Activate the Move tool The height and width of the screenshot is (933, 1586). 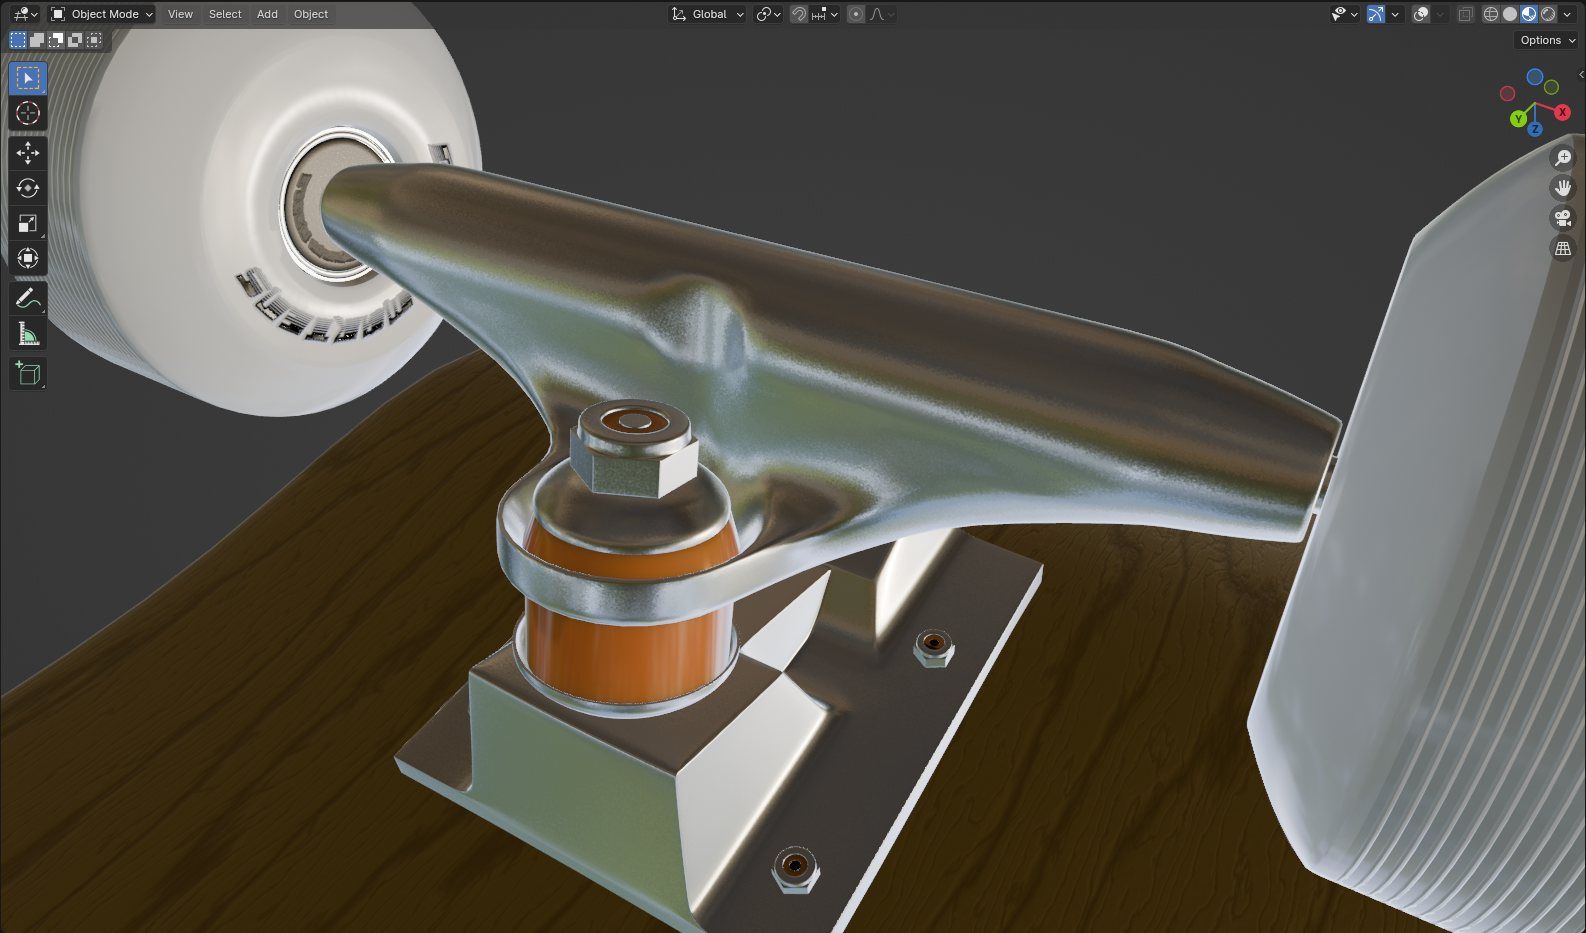pyautogui.click(x=27, y=152)
